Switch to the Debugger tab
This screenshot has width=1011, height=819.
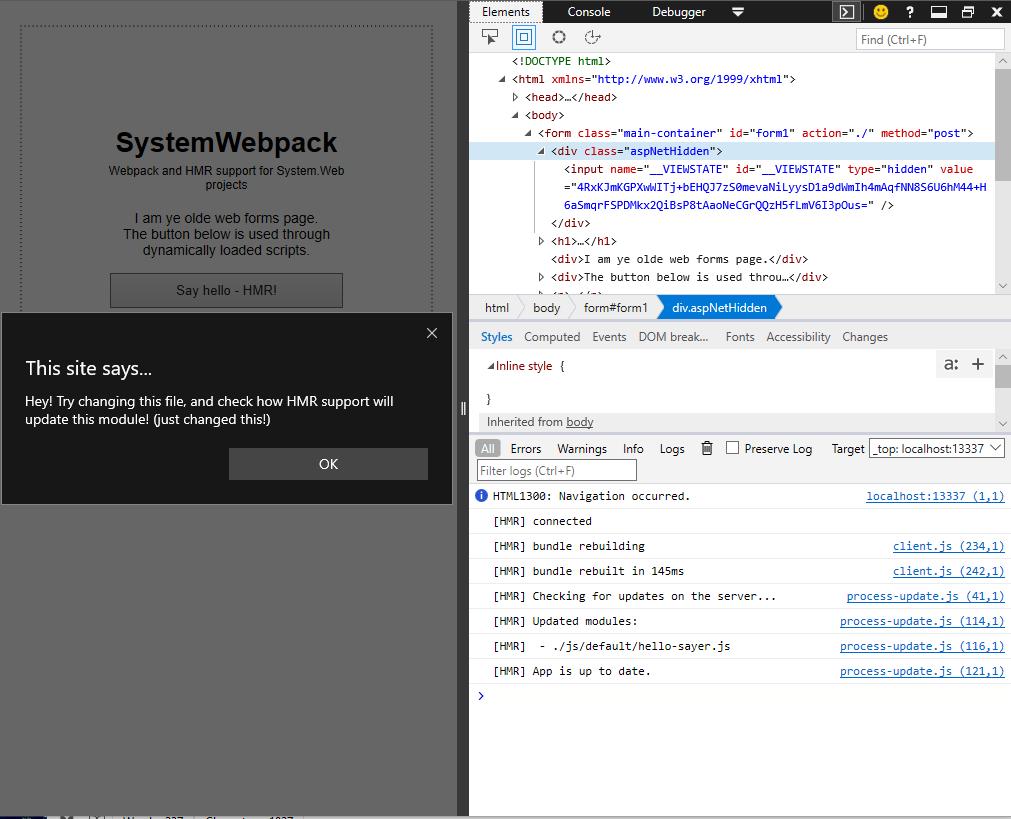679,12
